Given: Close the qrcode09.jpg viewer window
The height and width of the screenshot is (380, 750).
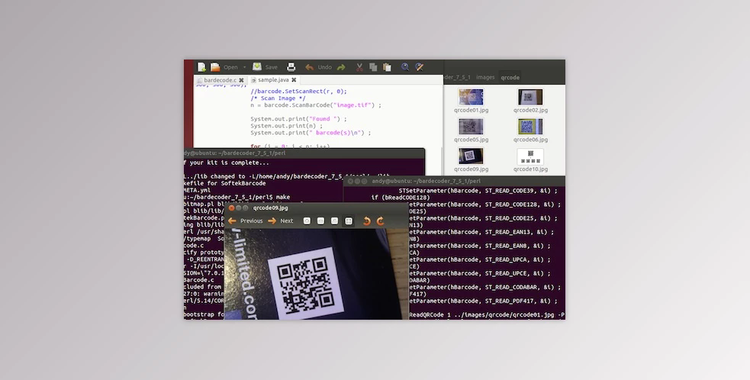Looking at the screenshot, I should click(x=232, y=208).
